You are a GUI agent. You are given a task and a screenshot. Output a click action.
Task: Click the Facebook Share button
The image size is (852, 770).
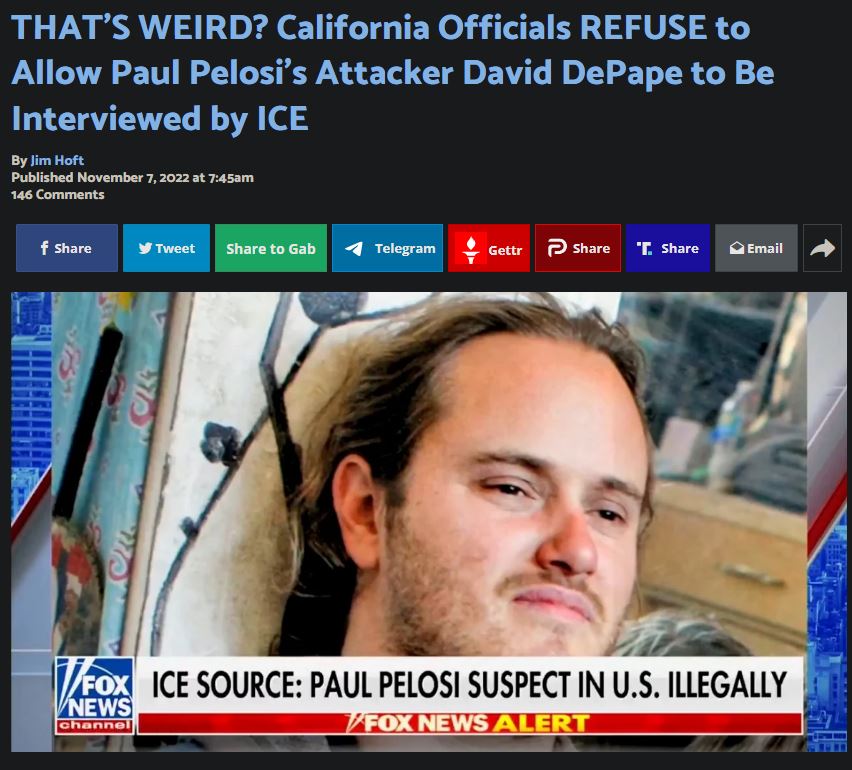click(x=67, y=248)
